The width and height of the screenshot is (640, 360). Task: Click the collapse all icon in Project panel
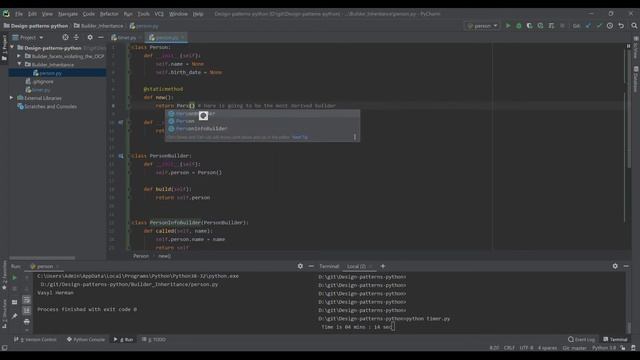[x=76, y=38]
